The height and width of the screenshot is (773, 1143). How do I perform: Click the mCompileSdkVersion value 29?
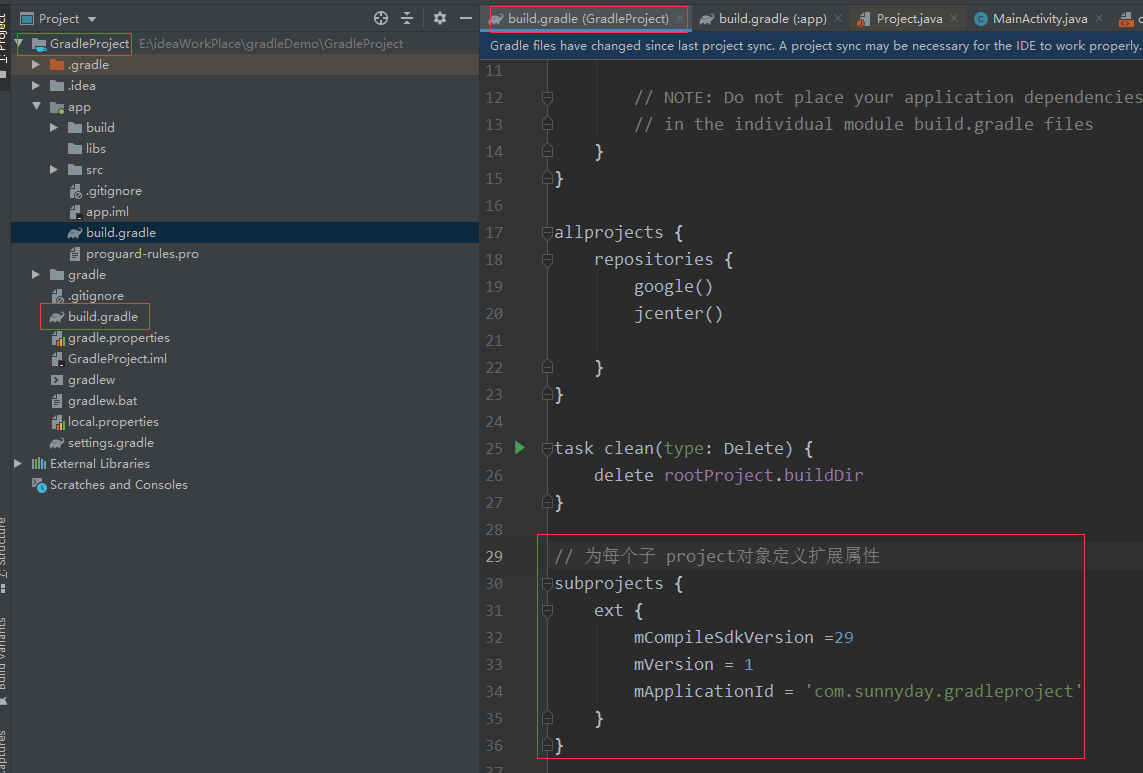click(843, 637)
